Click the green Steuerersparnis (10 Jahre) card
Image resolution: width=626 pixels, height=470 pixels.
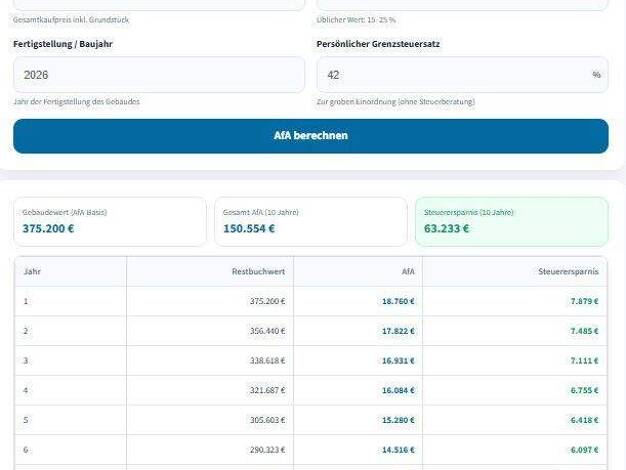pyautogui.click(x=511, y=221)
